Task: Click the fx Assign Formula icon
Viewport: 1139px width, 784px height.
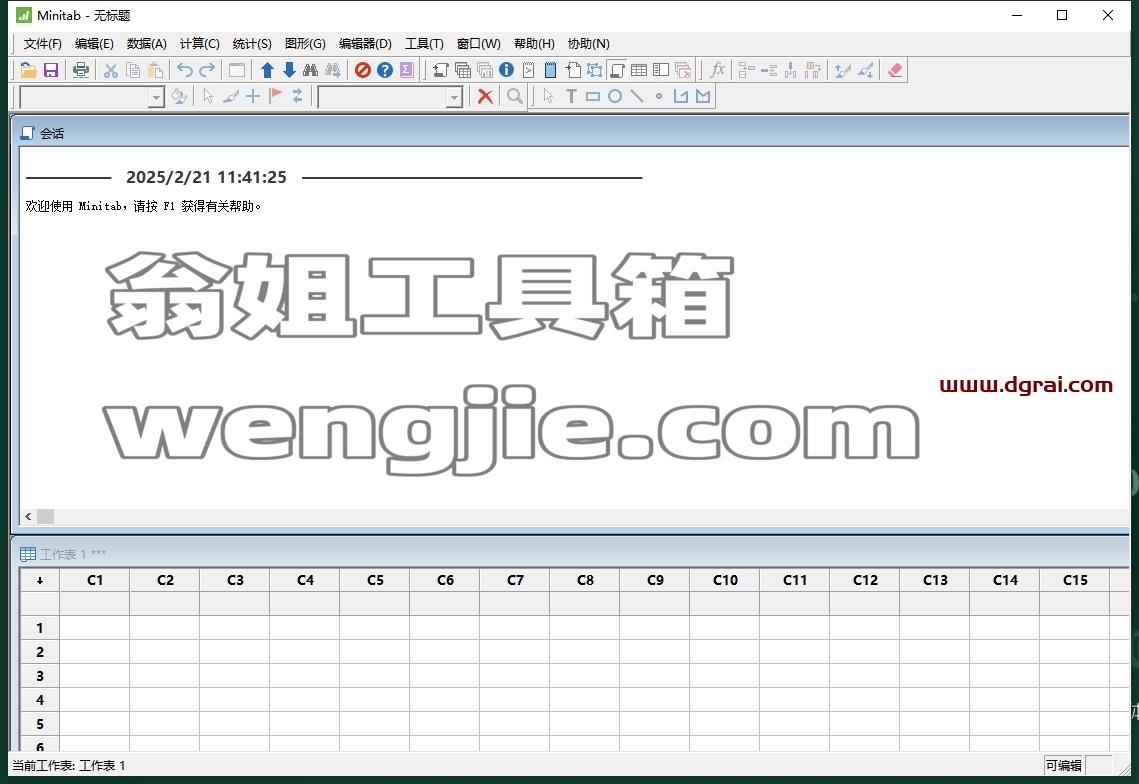Action: [718, 70]
